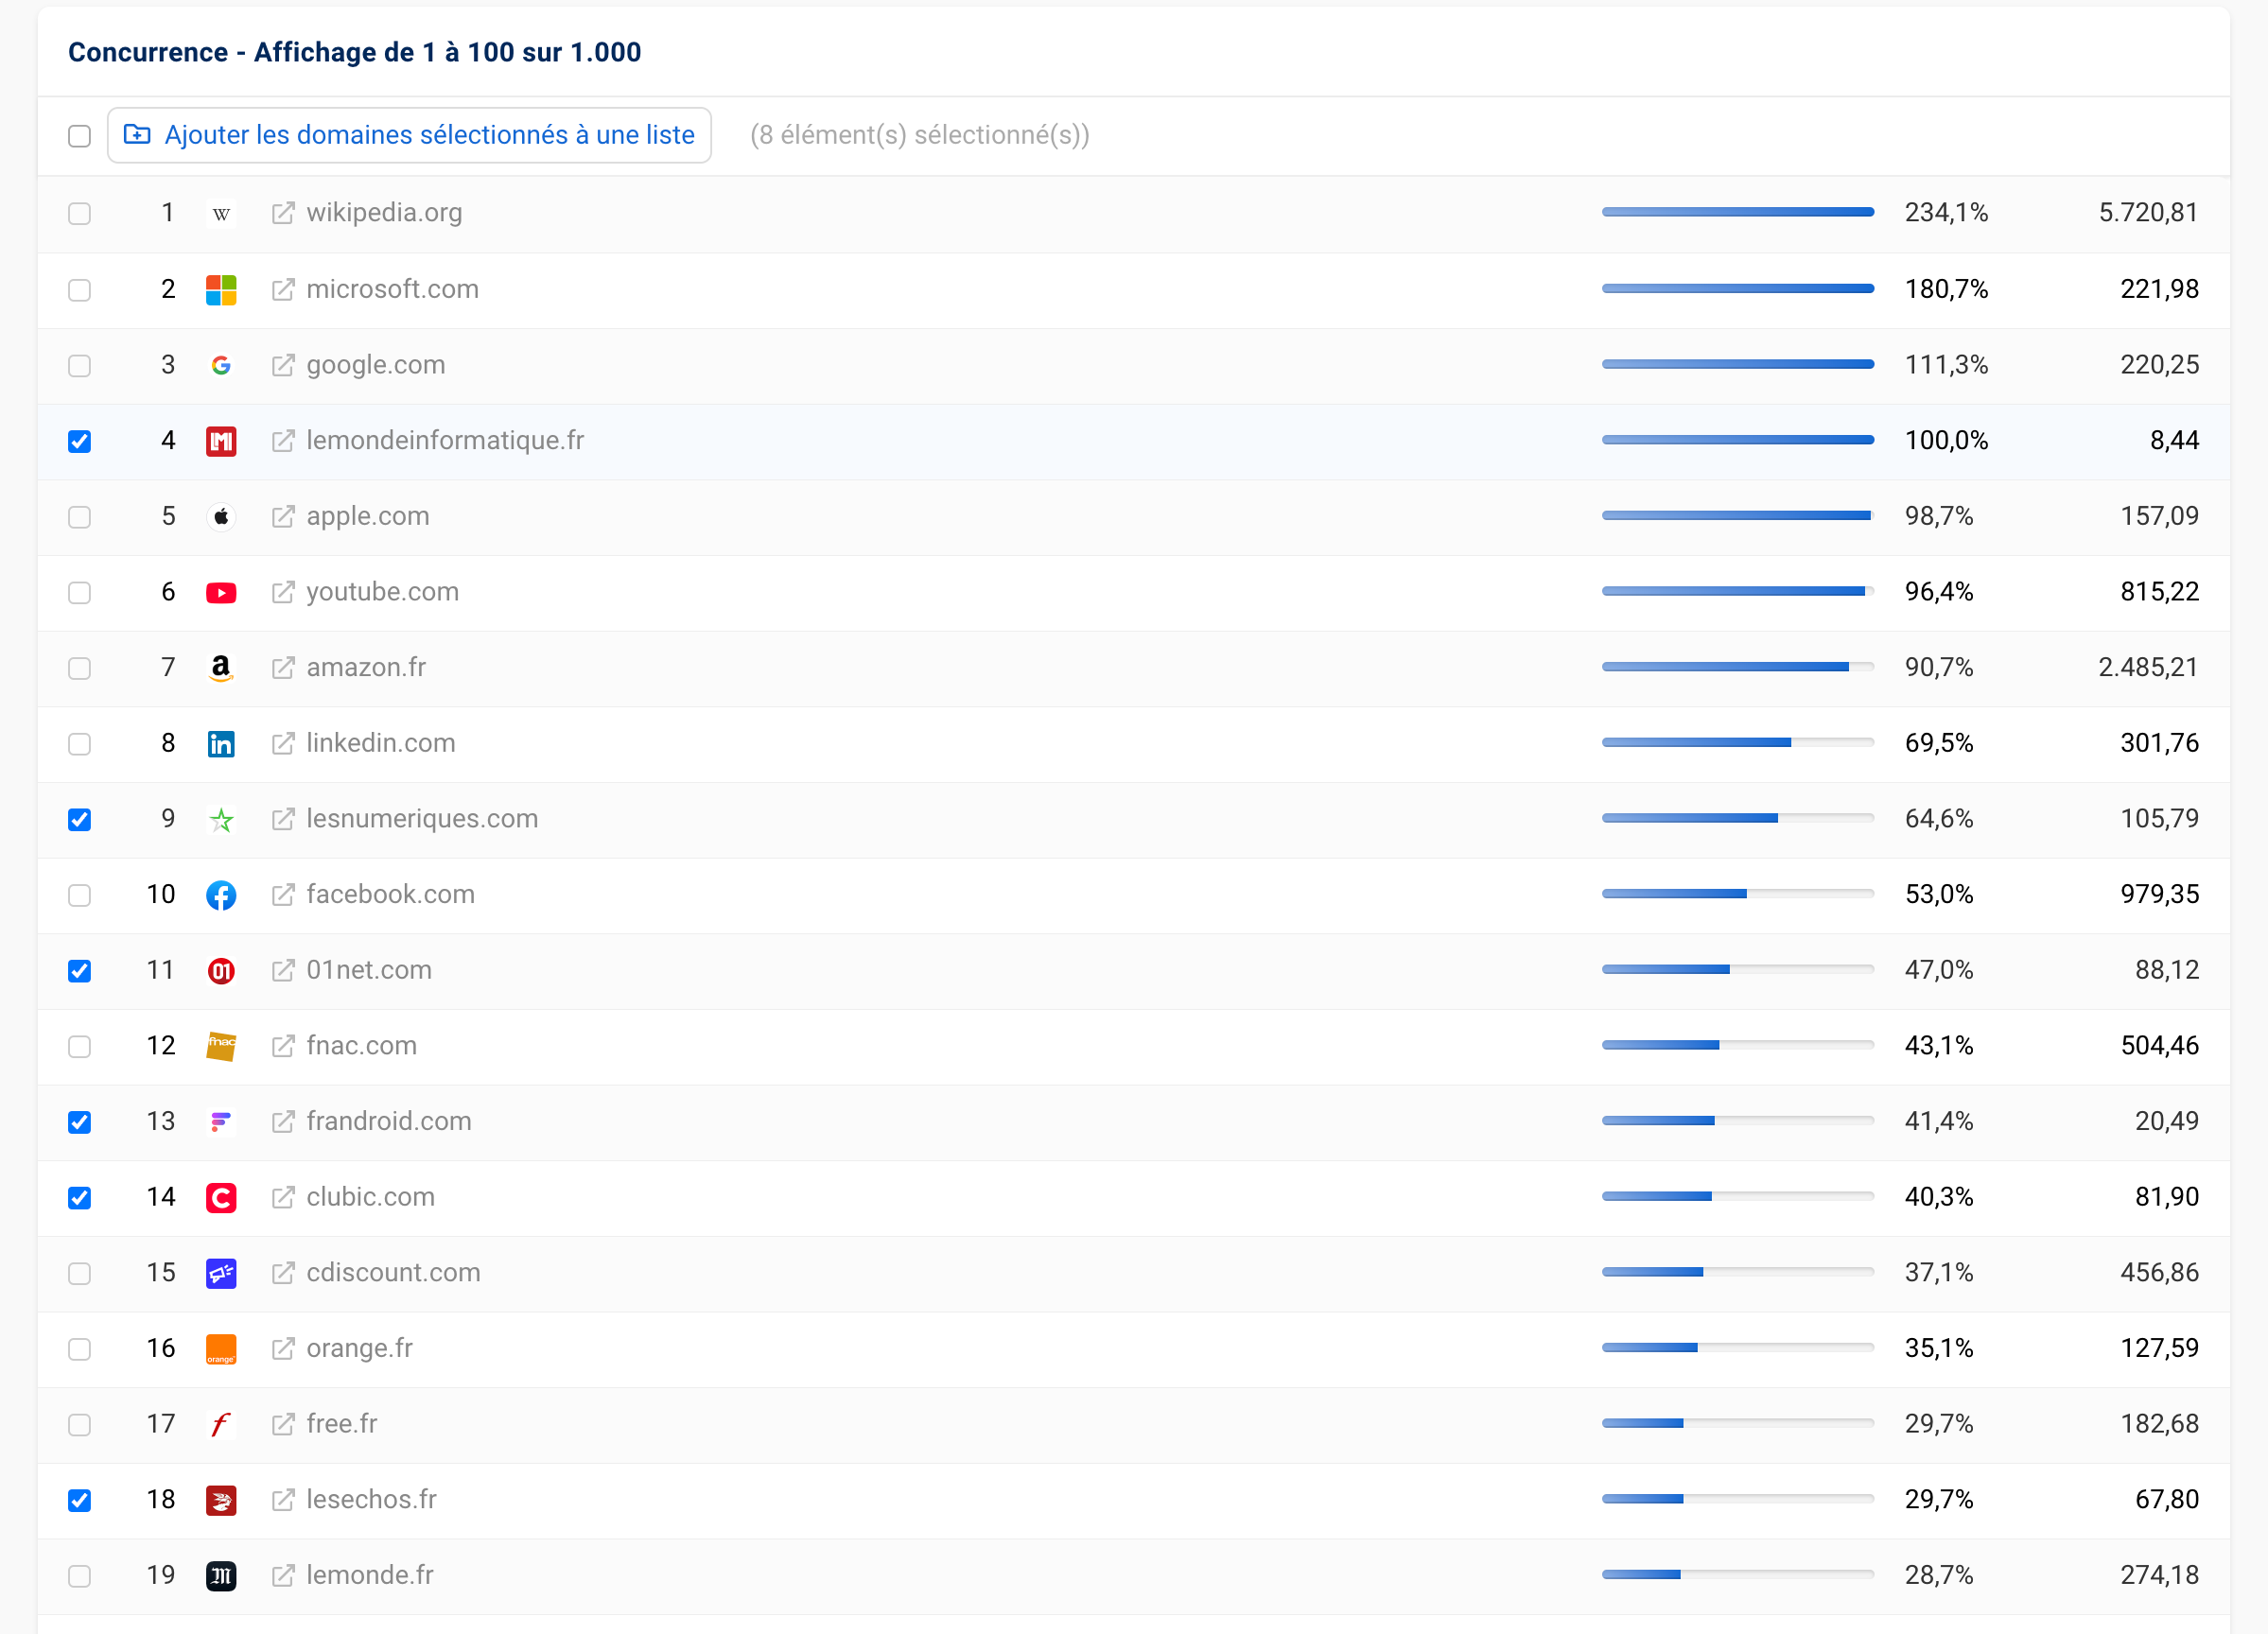Uncheck the 01net.com row checkbox
Viewport: 2268px width, 1634px height.
[80, 971]
